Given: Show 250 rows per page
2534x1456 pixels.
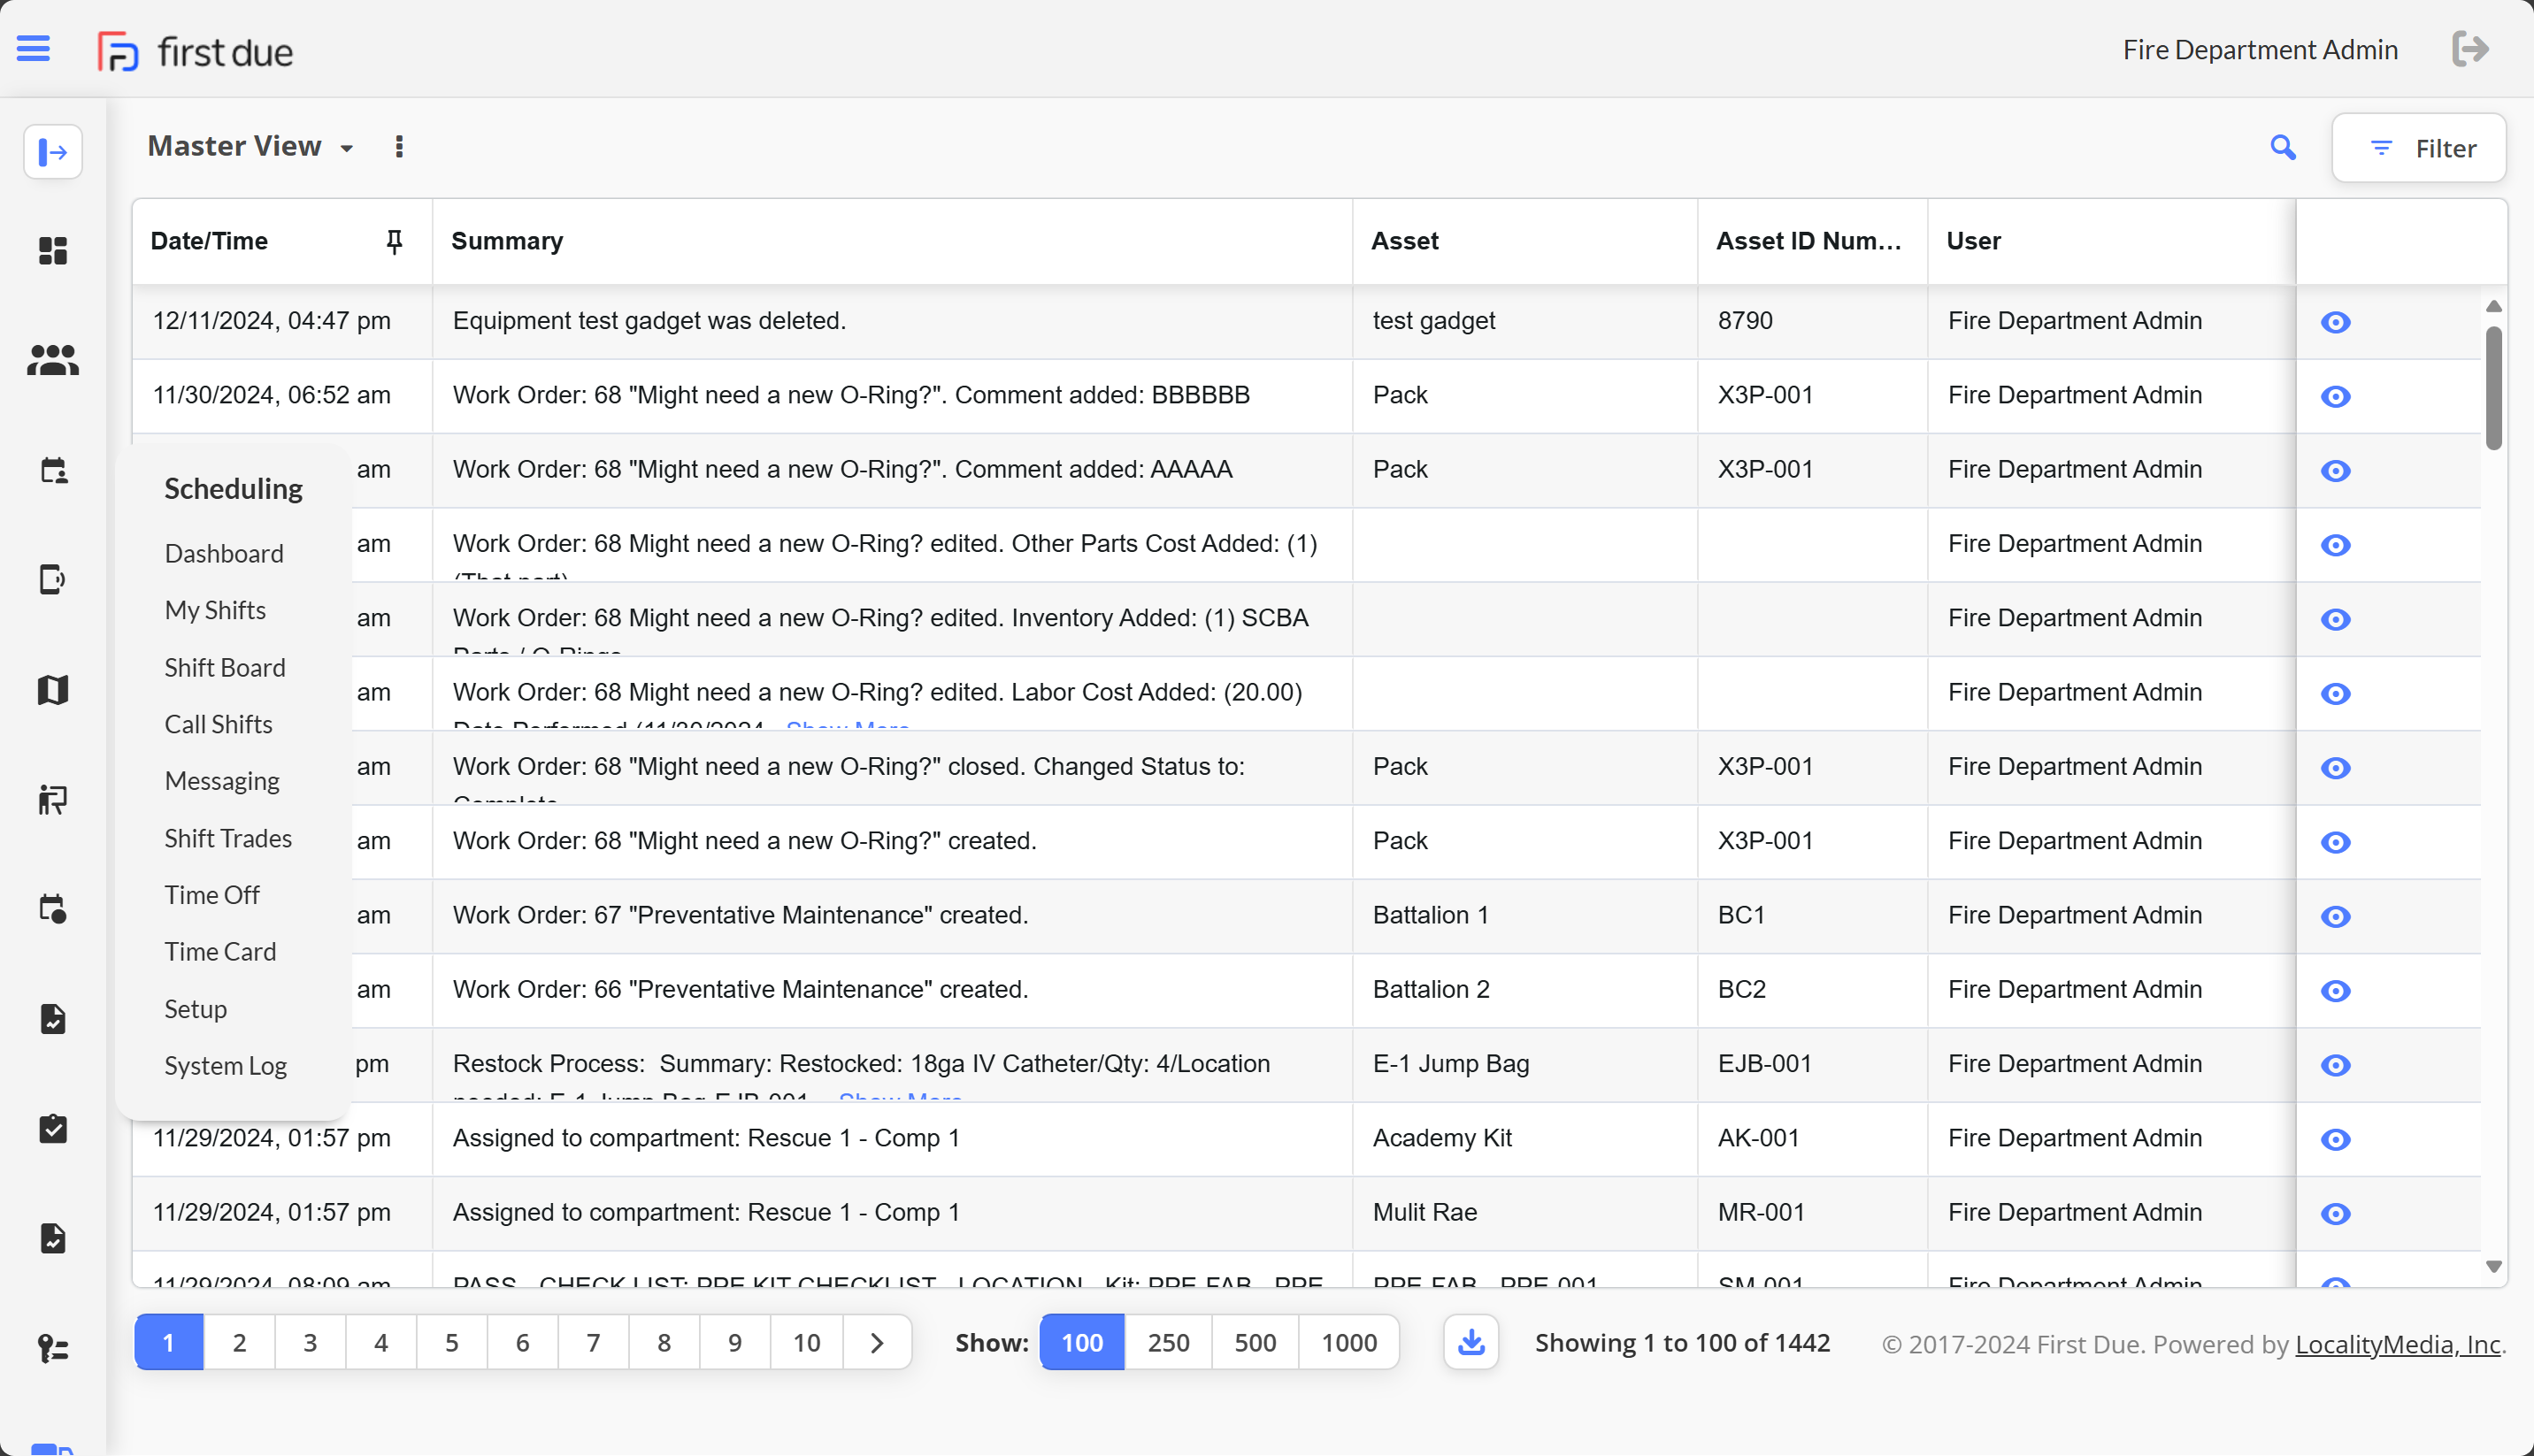Looking at the screenshot, I should tap(1168, 1342).
